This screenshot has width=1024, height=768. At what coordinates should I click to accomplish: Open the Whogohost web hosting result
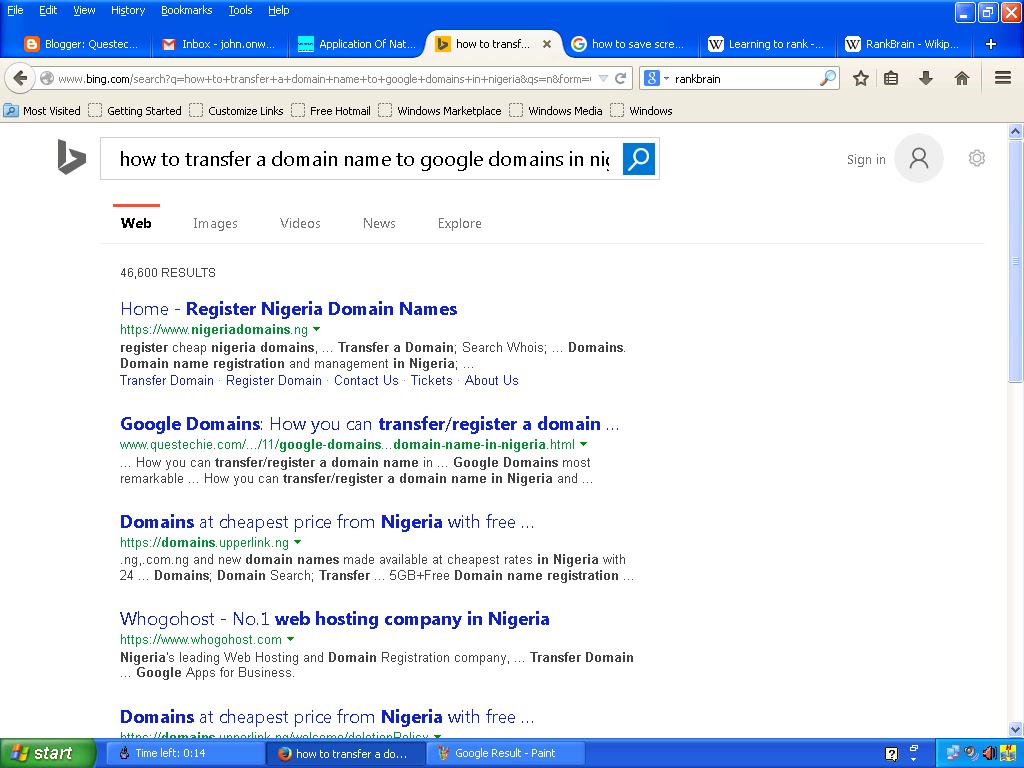click(x=334, y=618)
